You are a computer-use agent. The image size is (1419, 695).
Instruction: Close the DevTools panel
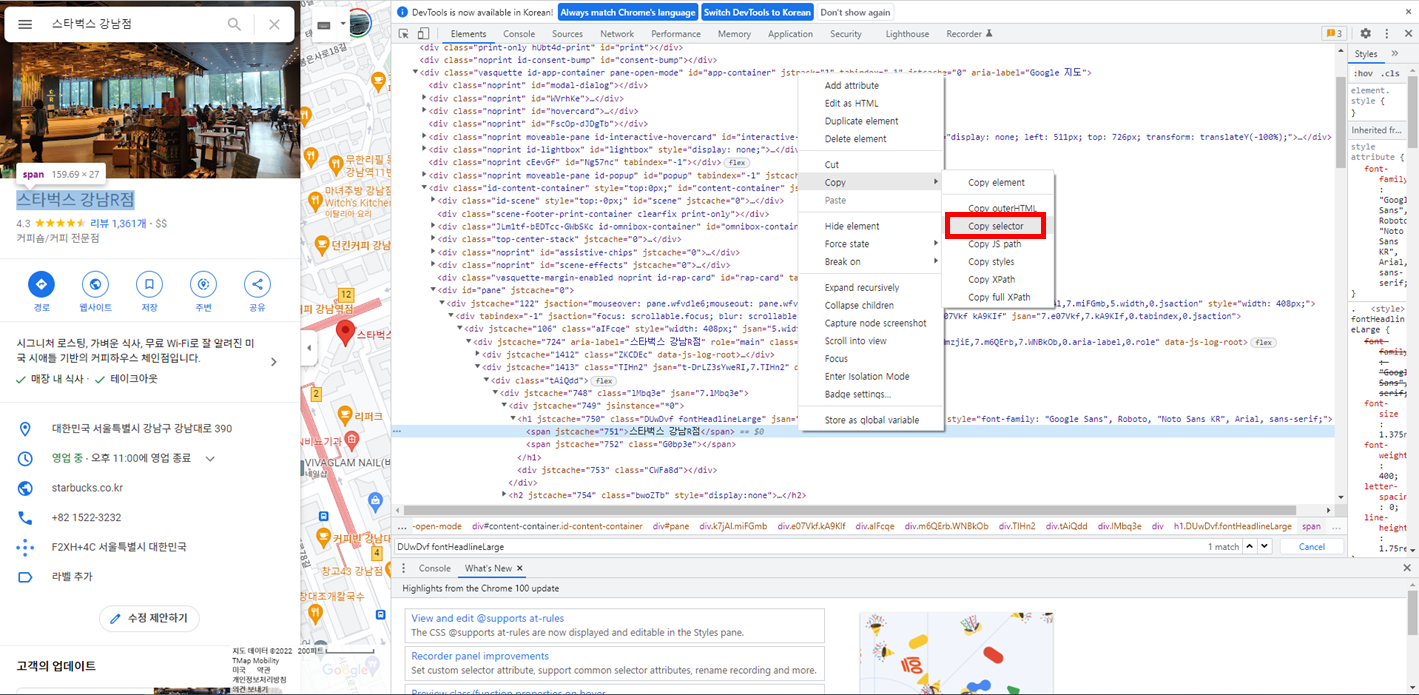point(1407,34)
